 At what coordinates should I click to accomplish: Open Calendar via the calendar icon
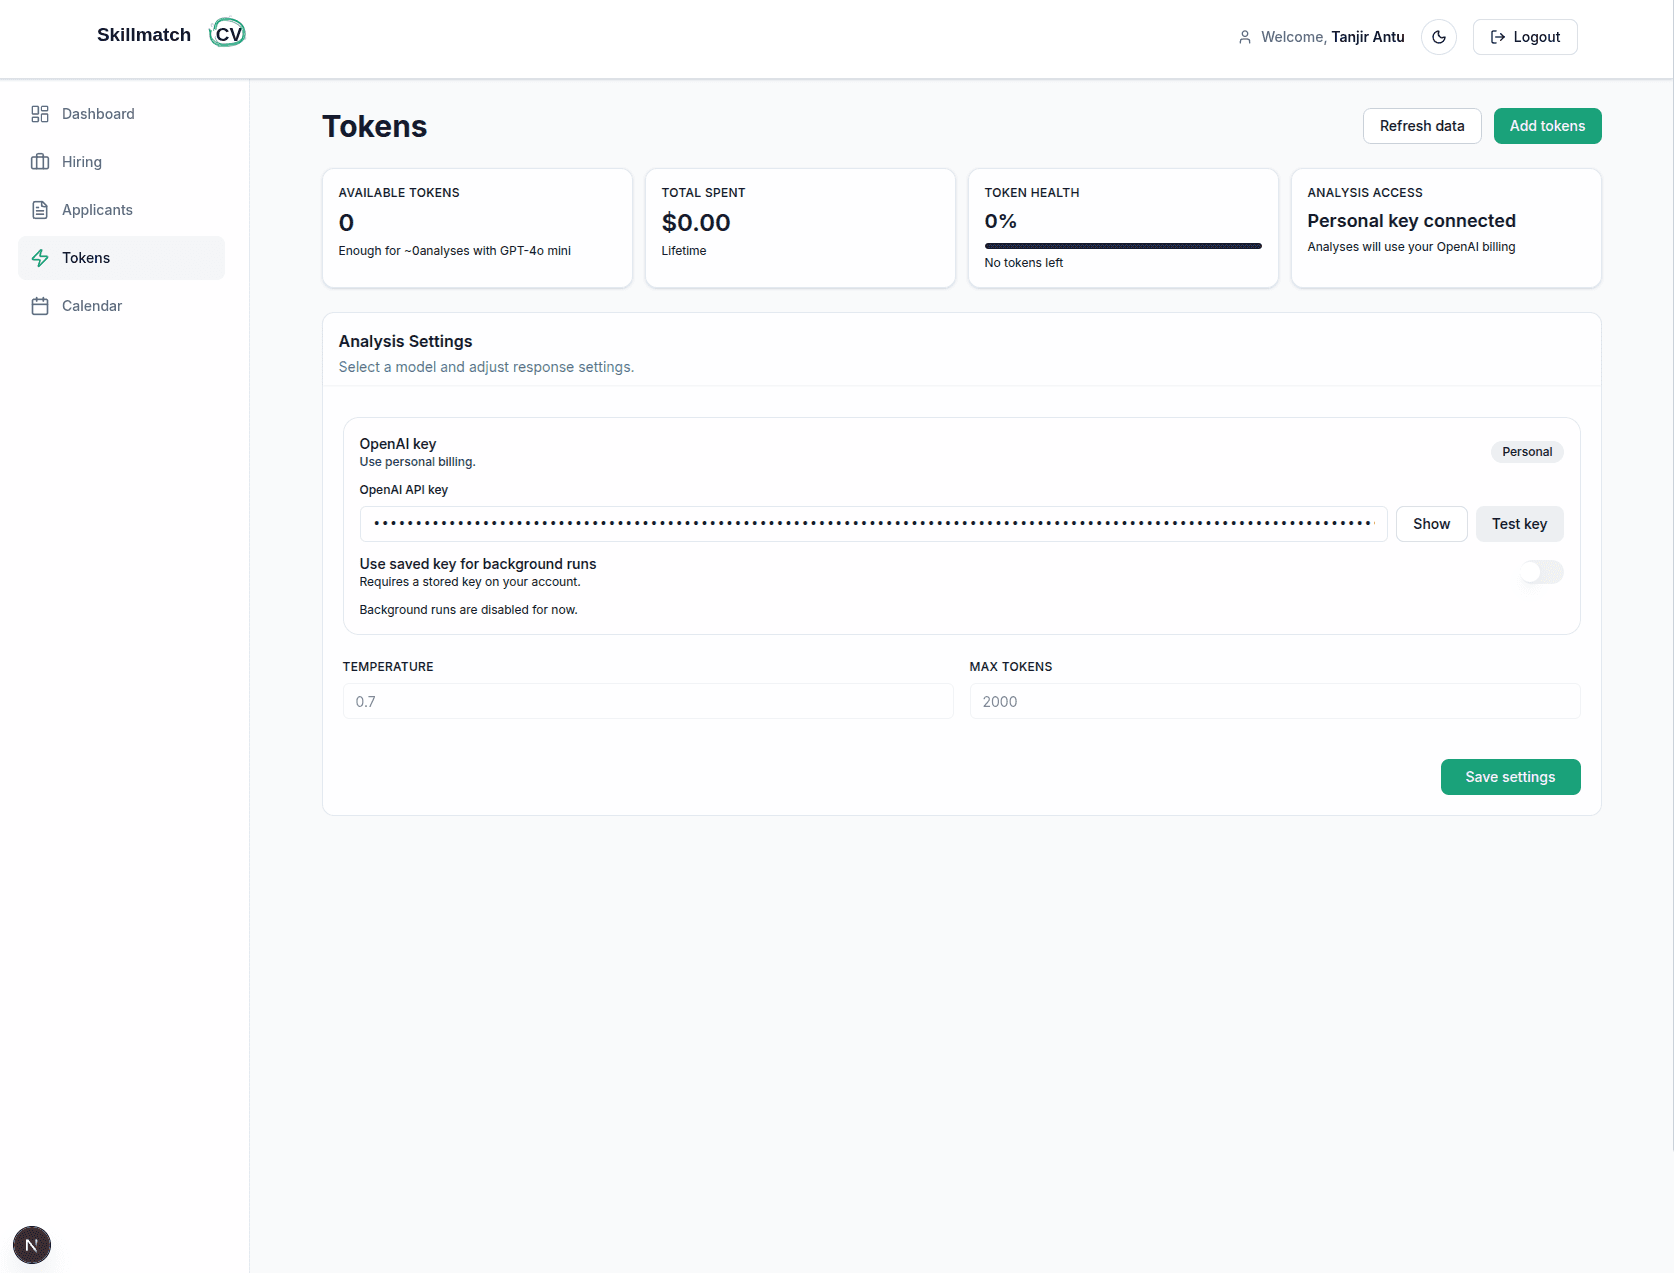[40, 305]
